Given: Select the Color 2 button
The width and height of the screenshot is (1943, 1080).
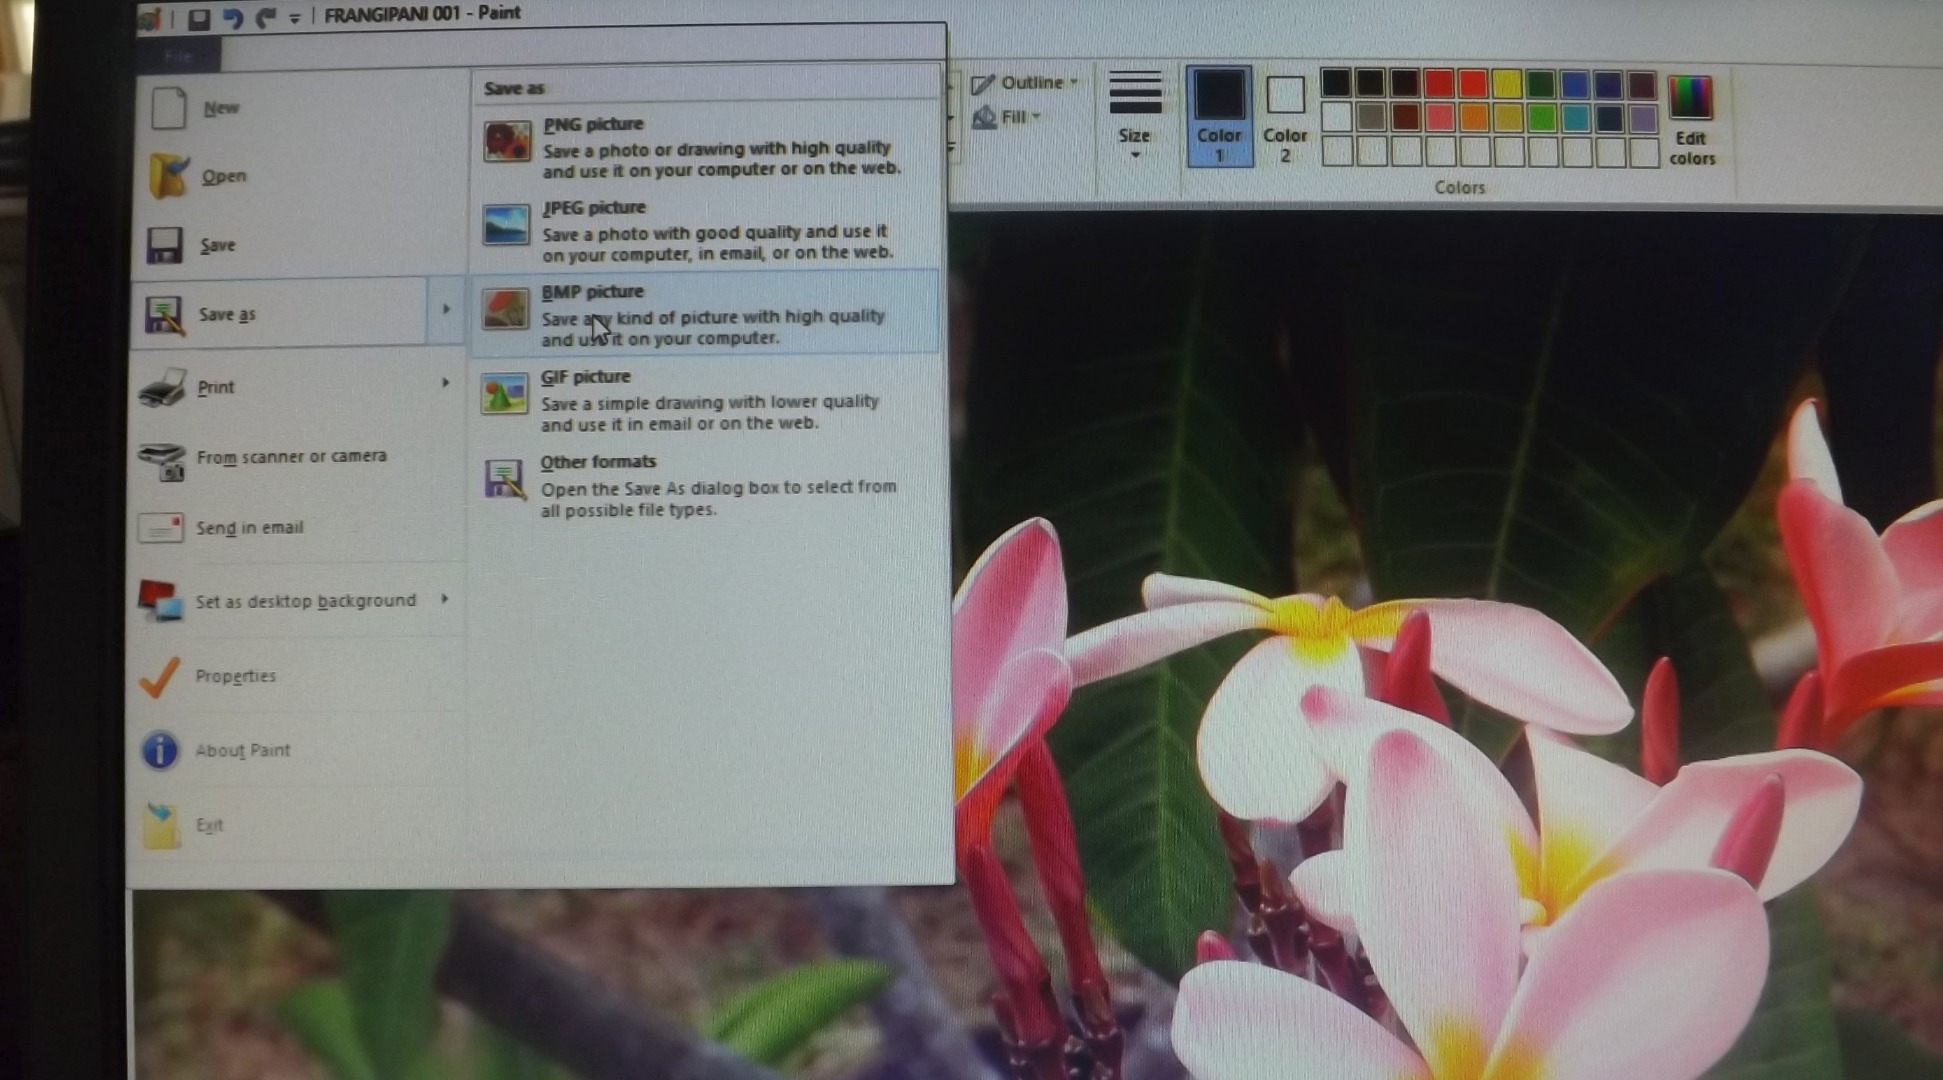Looking at the screenshot, I should pyautogui.click(x=1285, y=117).
